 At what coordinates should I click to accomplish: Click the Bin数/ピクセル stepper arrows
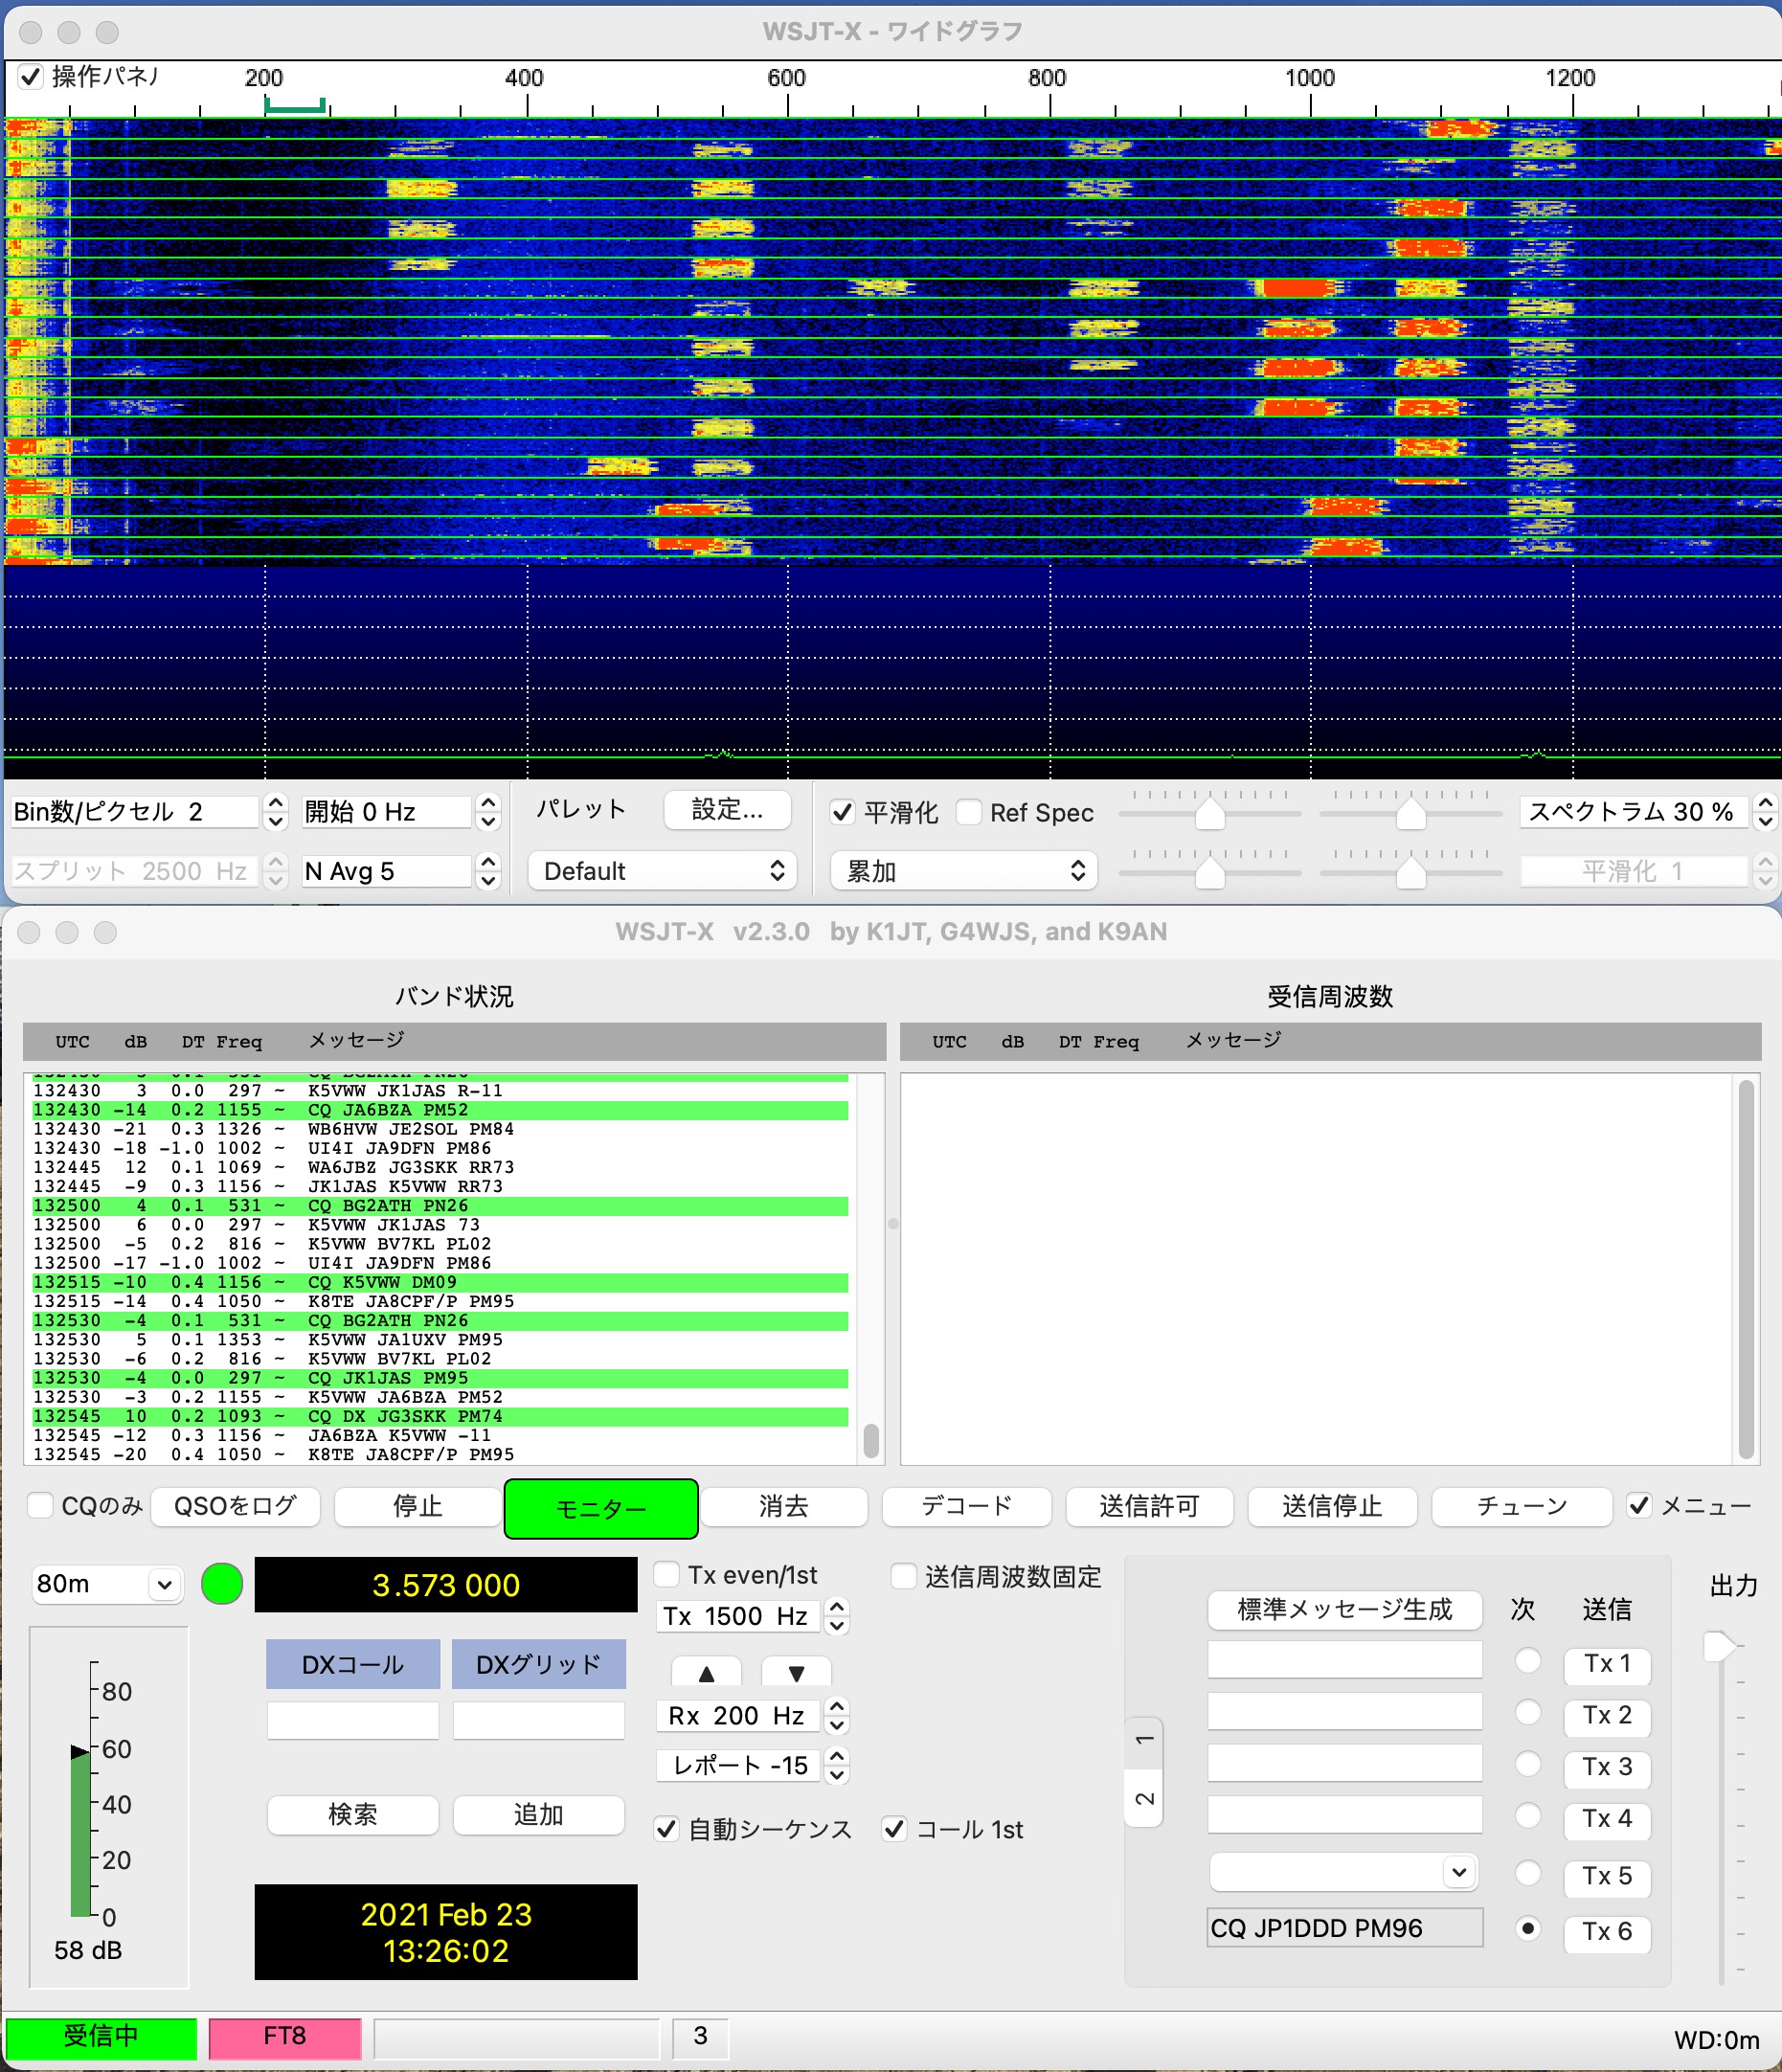coord(275,811)
